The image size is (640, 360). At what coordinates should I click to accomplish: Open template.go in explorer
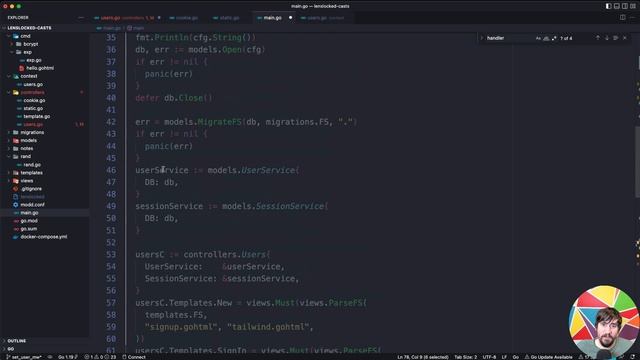point(45,116)
